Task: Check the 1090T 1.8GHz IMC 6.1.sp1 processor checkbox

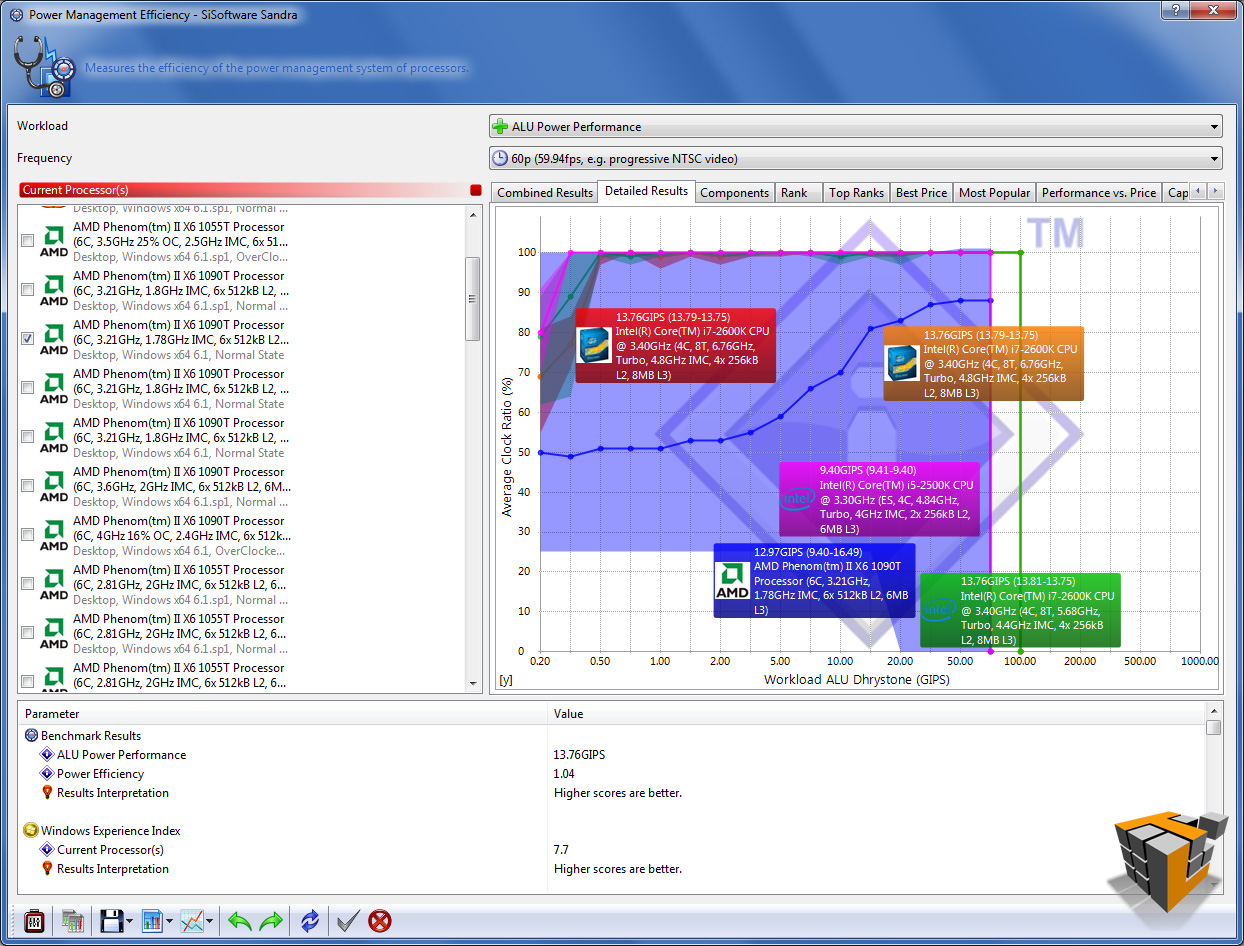Action: pyautogui.click(x=27, y=290)
